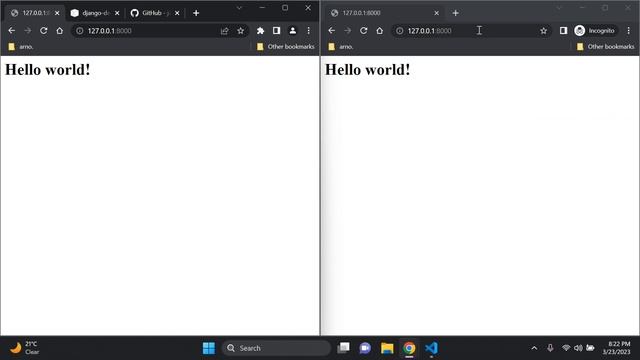Click the battery tray icon
This screenshot has height=360, width=640.
click(590, 348)
